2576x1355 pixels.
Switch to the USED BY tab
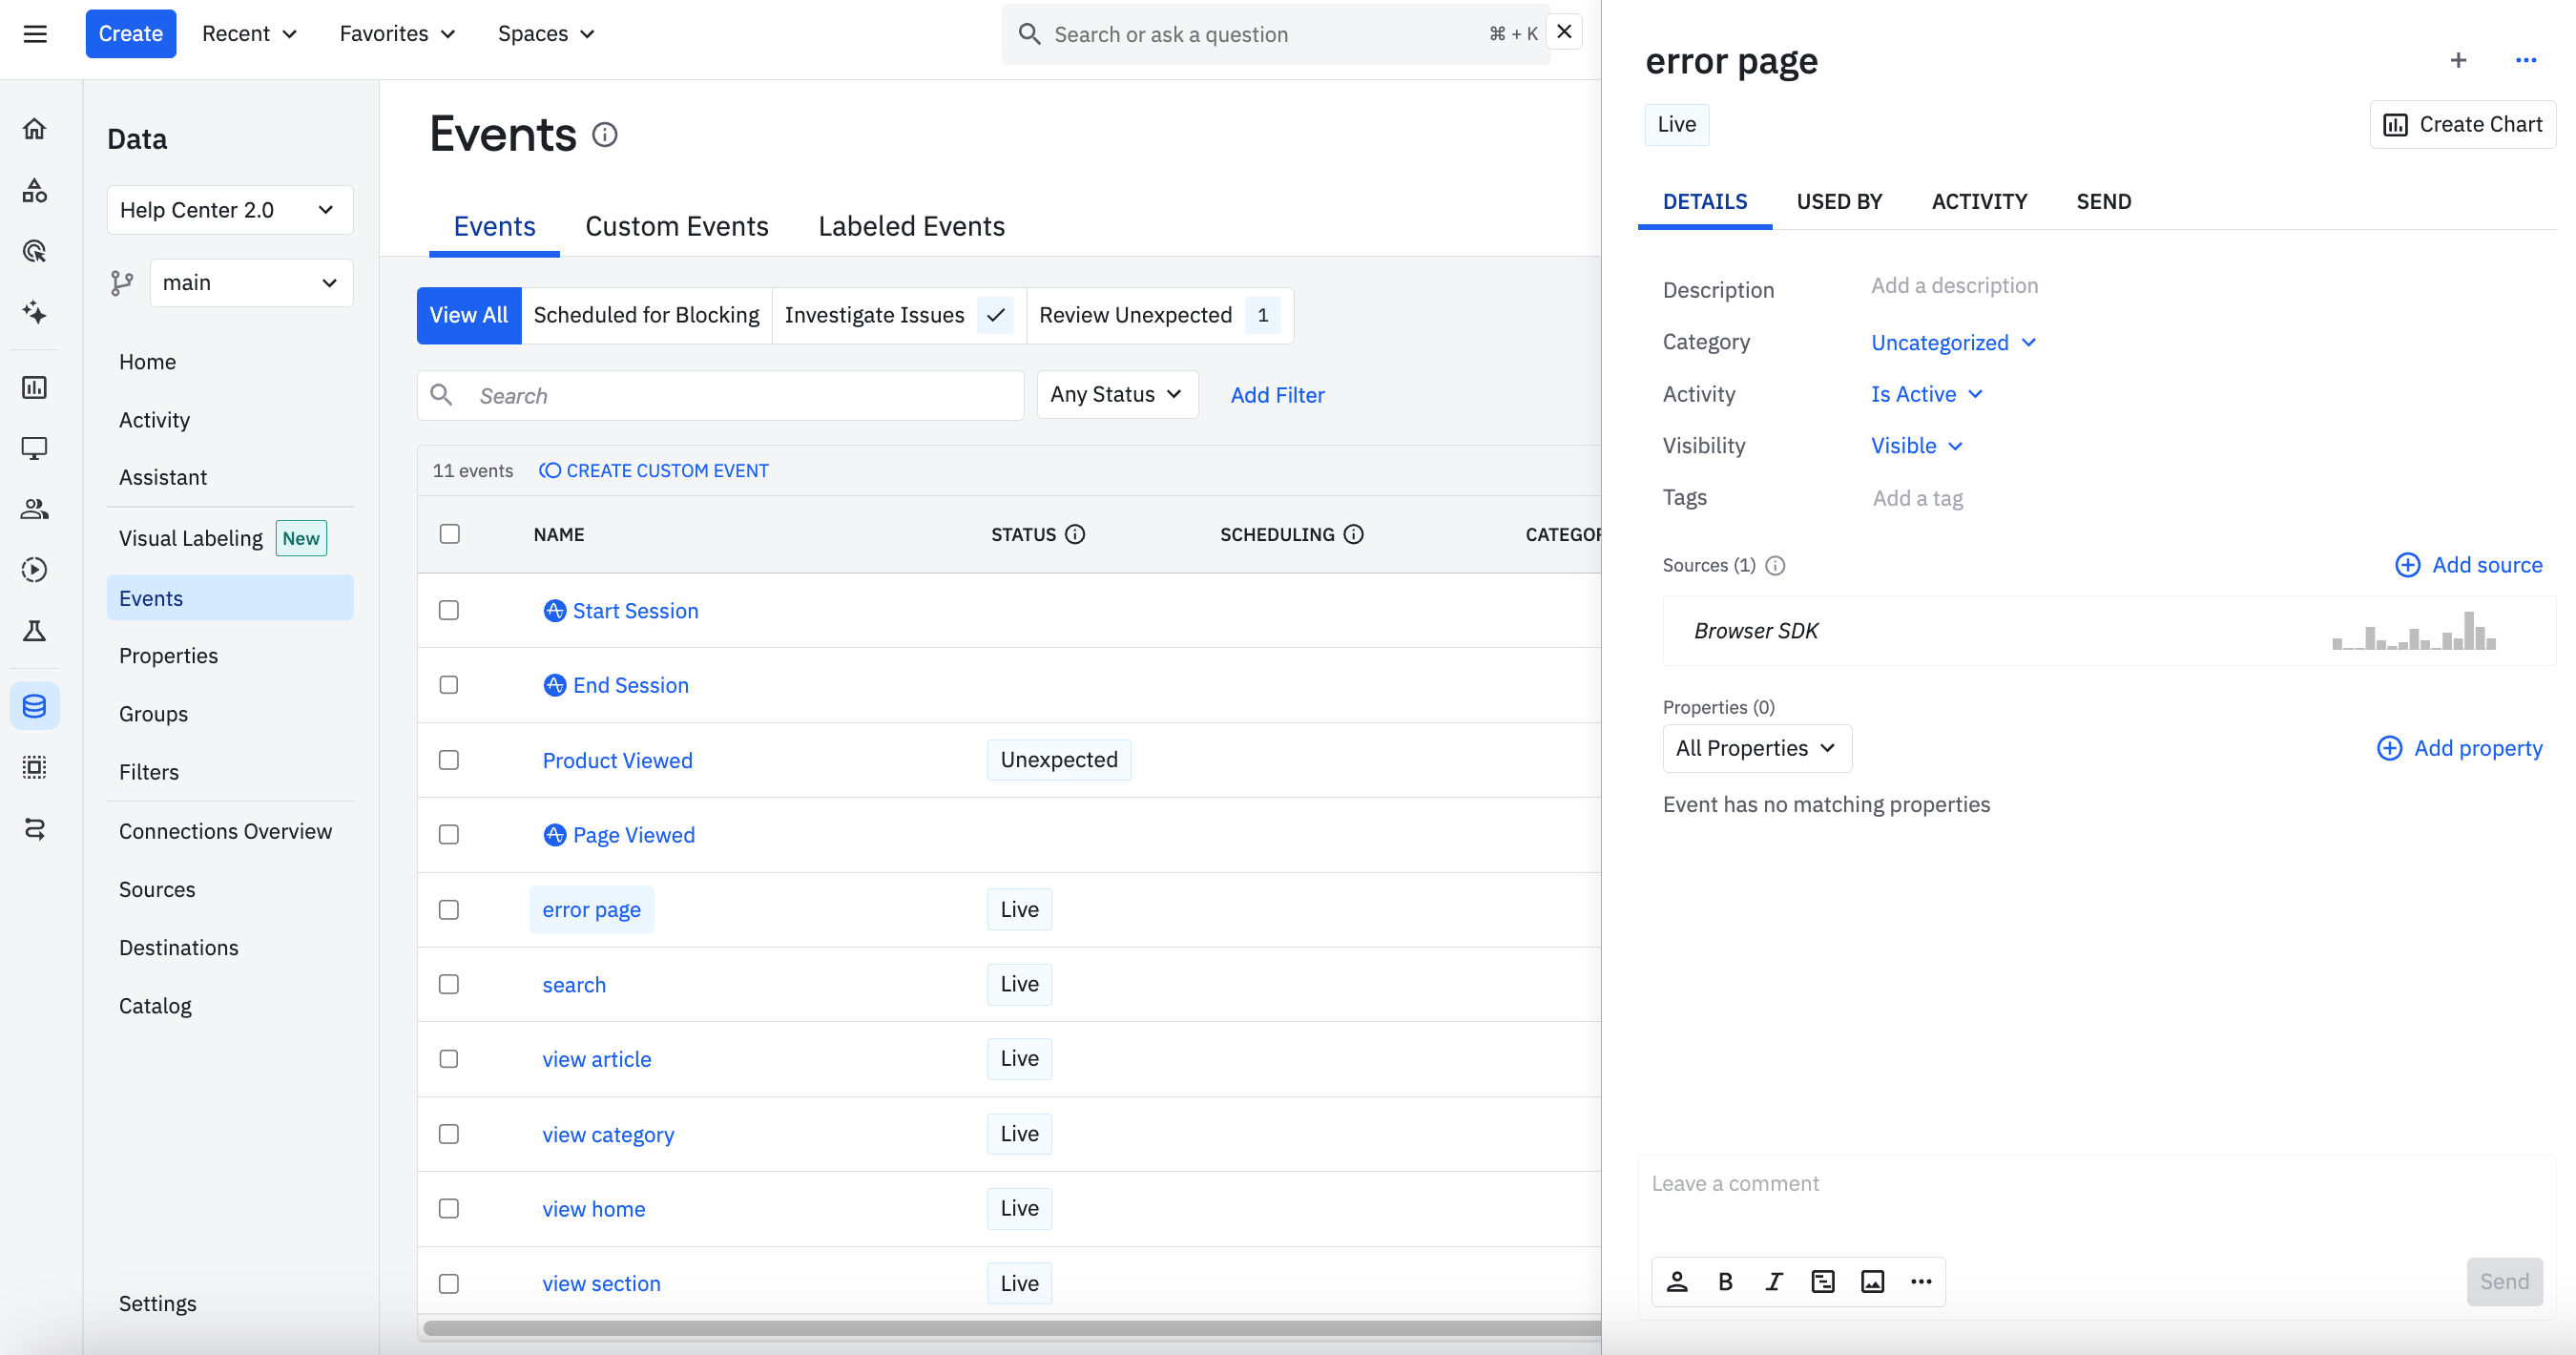coord(1838,202)
